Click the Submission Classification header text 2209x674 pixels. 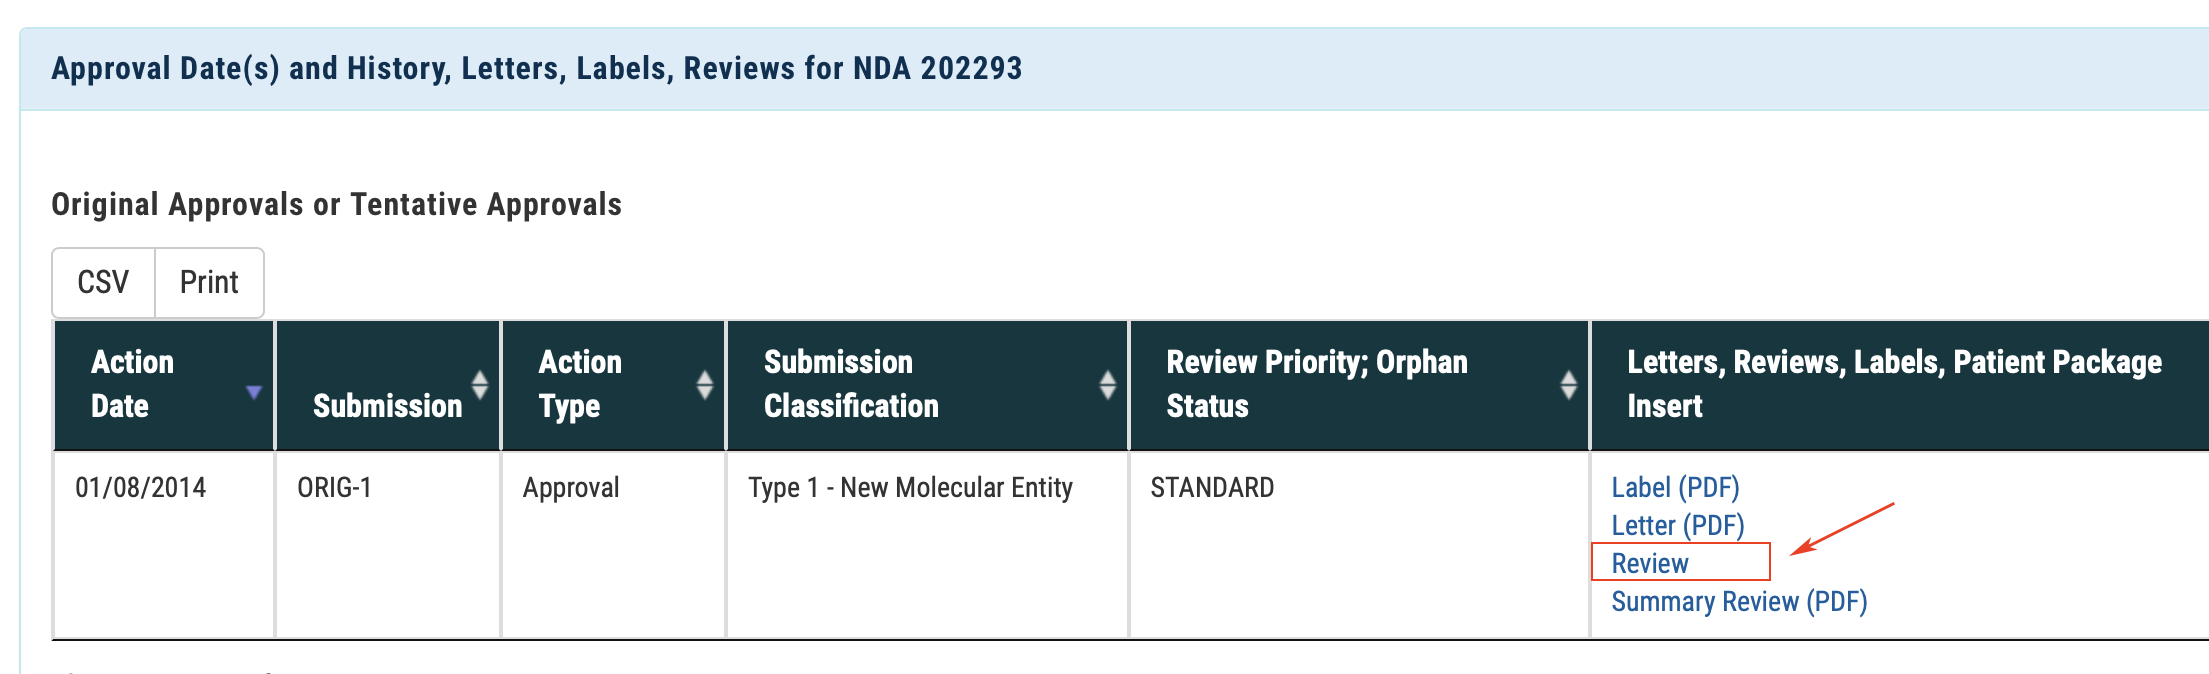point(851,384)
